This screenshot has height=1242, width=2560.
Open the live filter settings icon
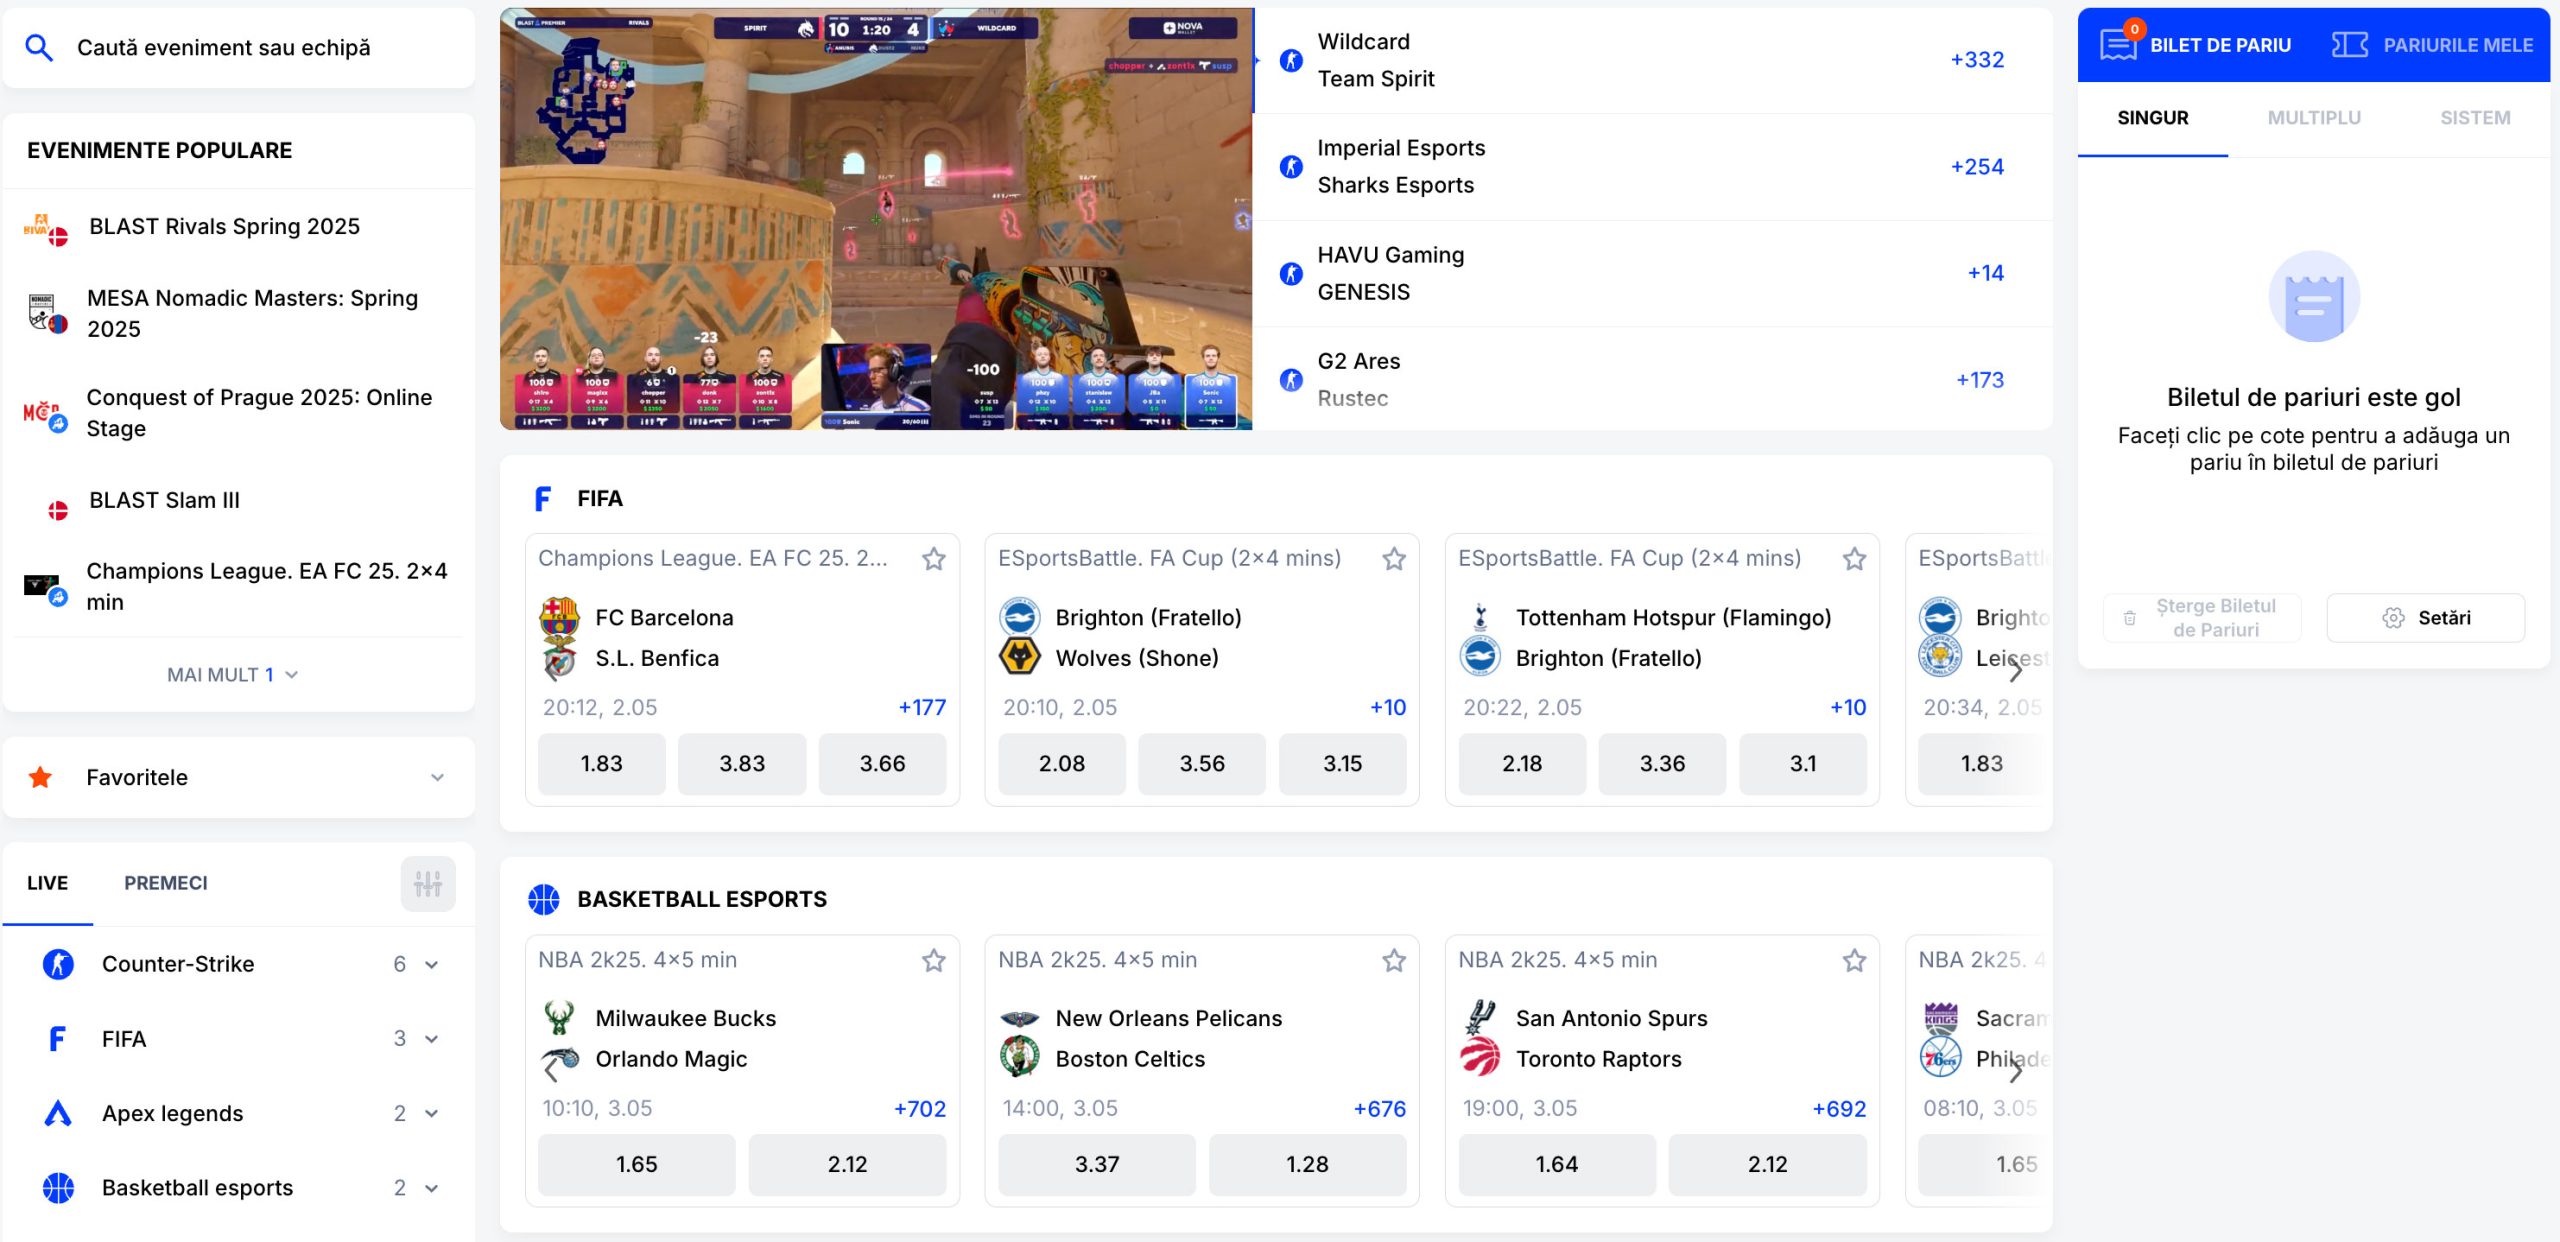(428, 884)
